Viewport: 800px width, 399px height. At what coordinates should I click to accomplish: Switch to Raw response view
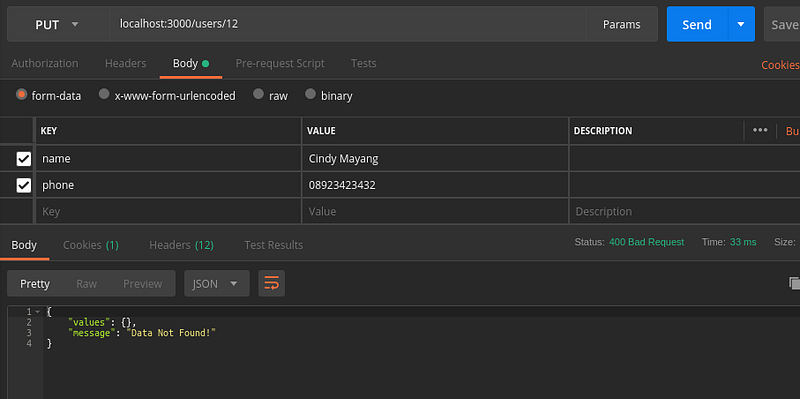click(86, 284)
